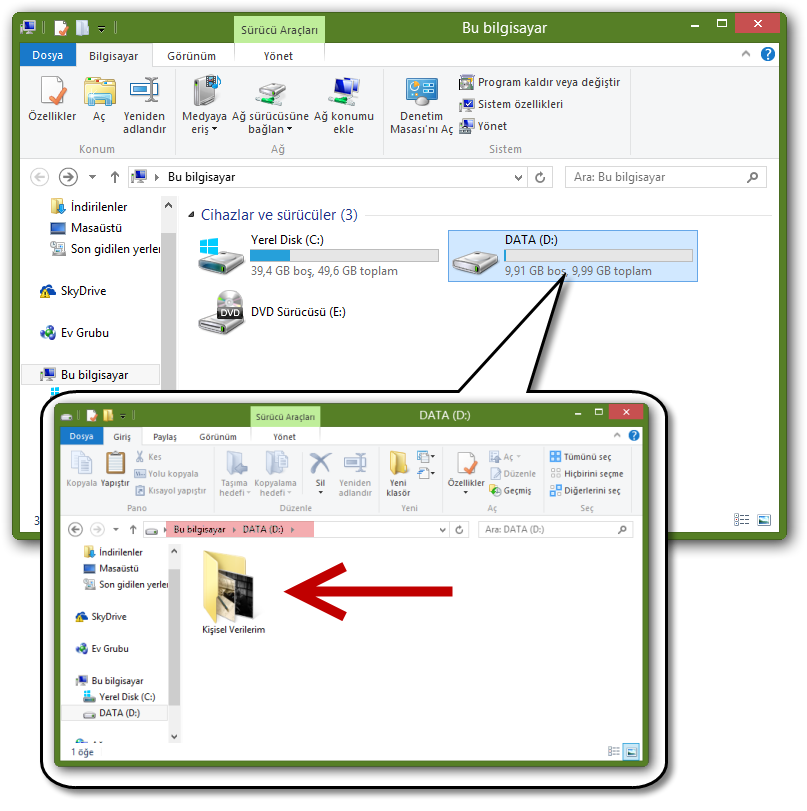Switch to large icons view in Bu bilgisayar
This screenshot has height=811, width=807.
[764, 520]
